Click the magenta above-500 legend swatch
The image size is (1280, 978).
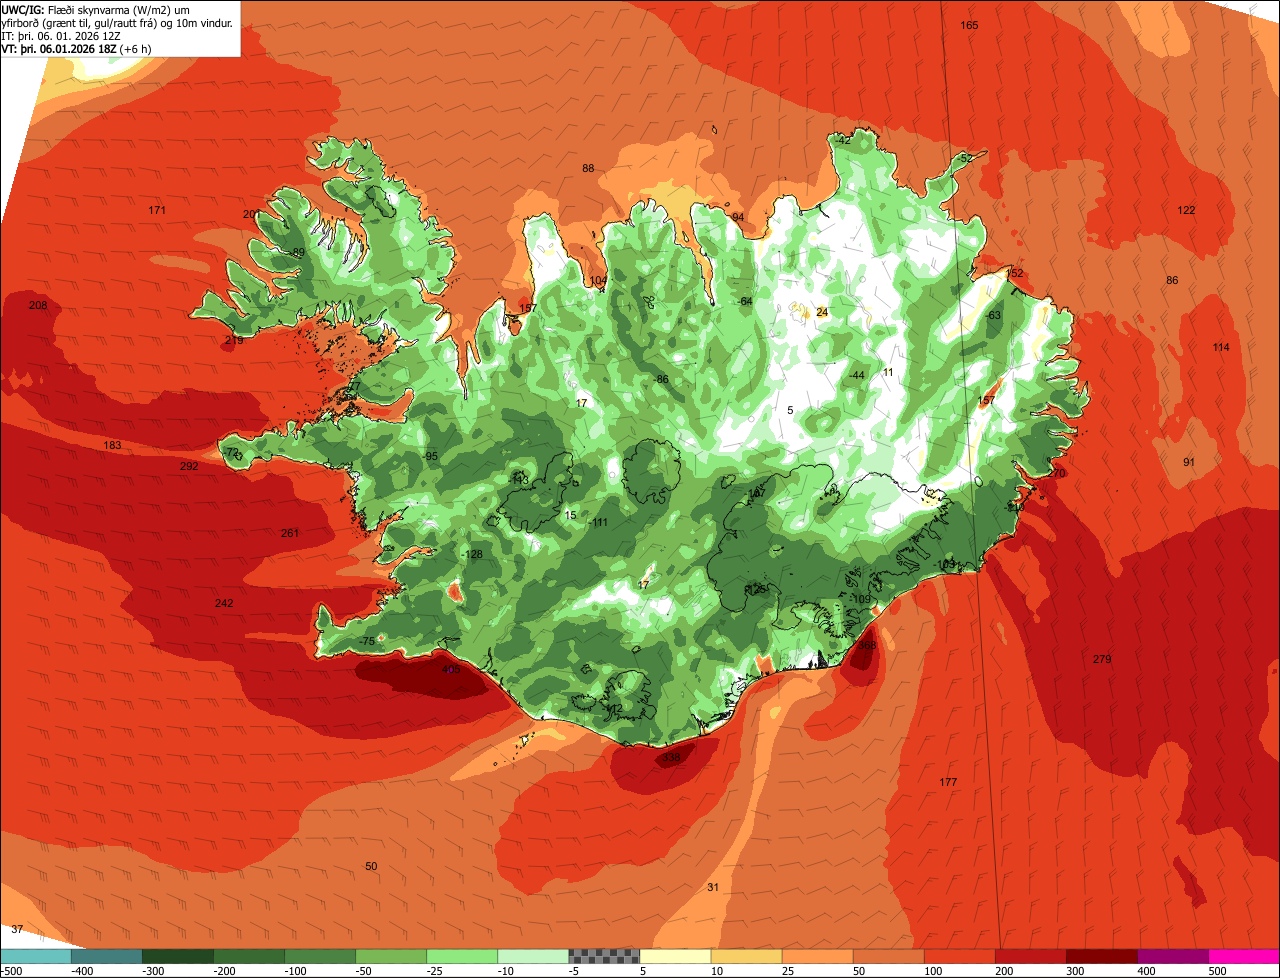[x=1244, y=956]
